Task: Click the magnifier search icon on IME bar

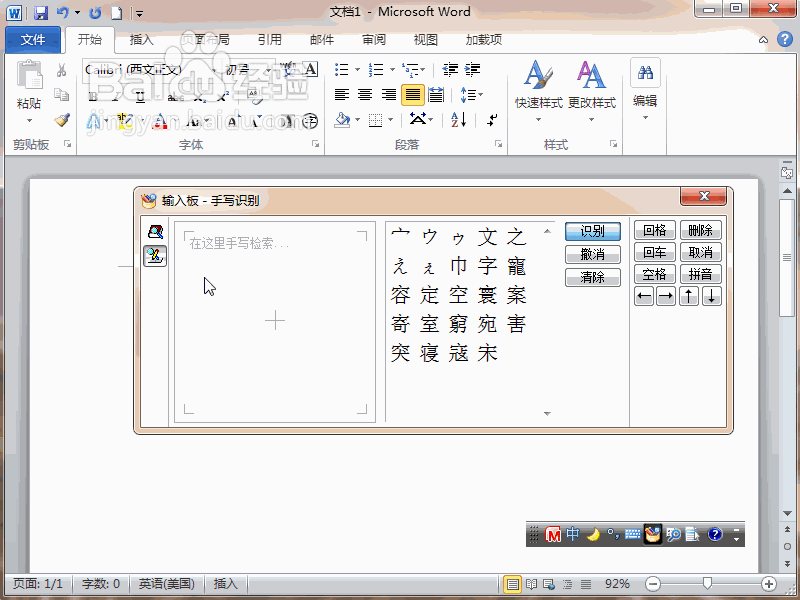Action: click(x=673, y=534)
